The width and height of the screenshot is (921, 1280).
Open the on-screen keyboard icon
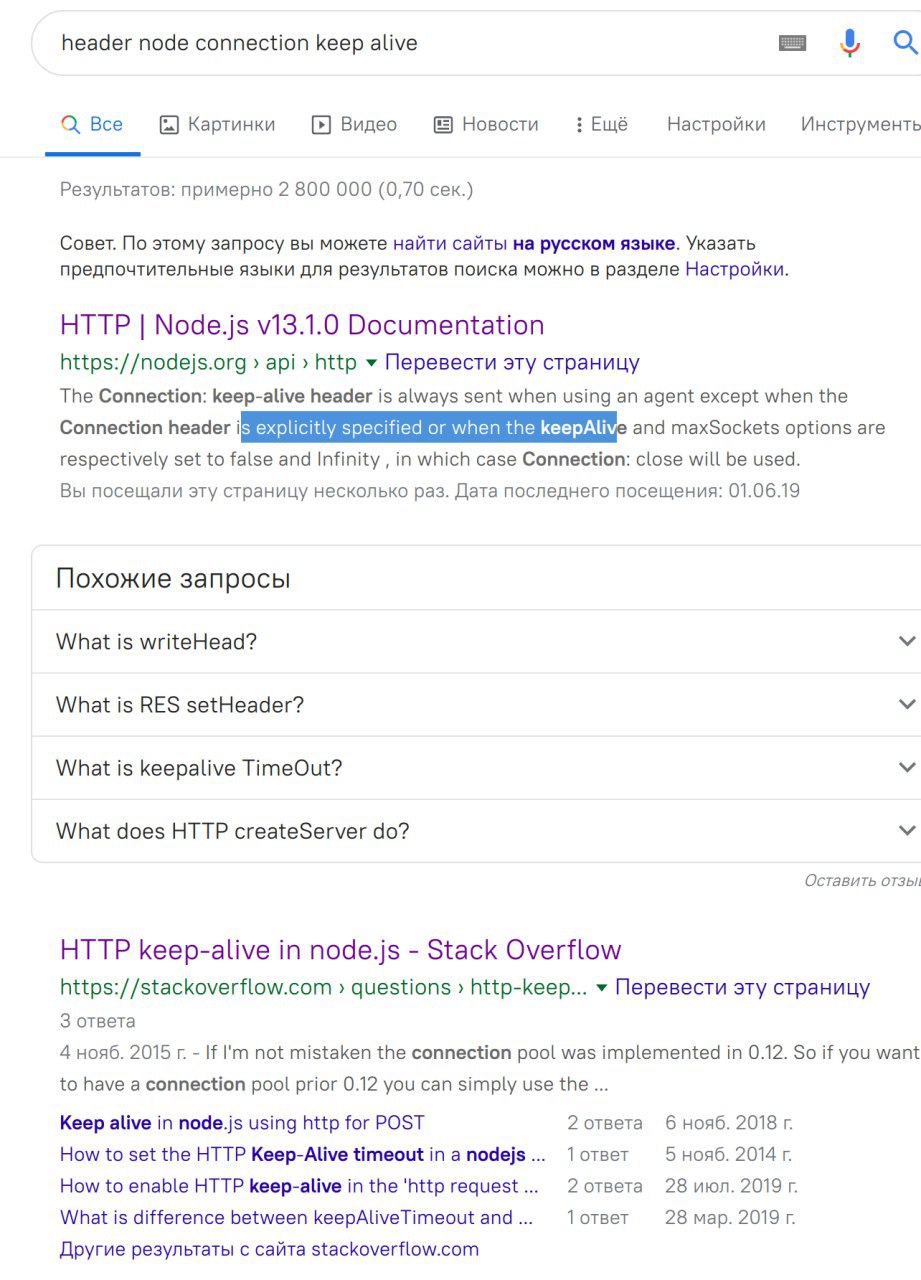click(792, 43)
